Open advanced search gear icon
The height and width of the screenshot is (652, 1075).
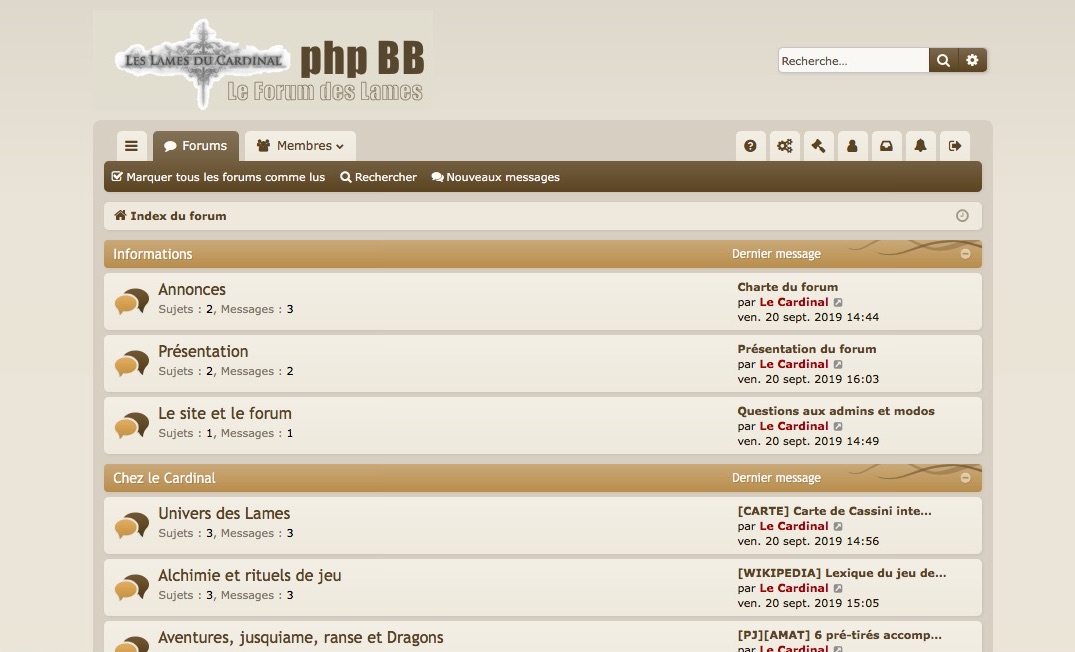click(x=972, y=61)
